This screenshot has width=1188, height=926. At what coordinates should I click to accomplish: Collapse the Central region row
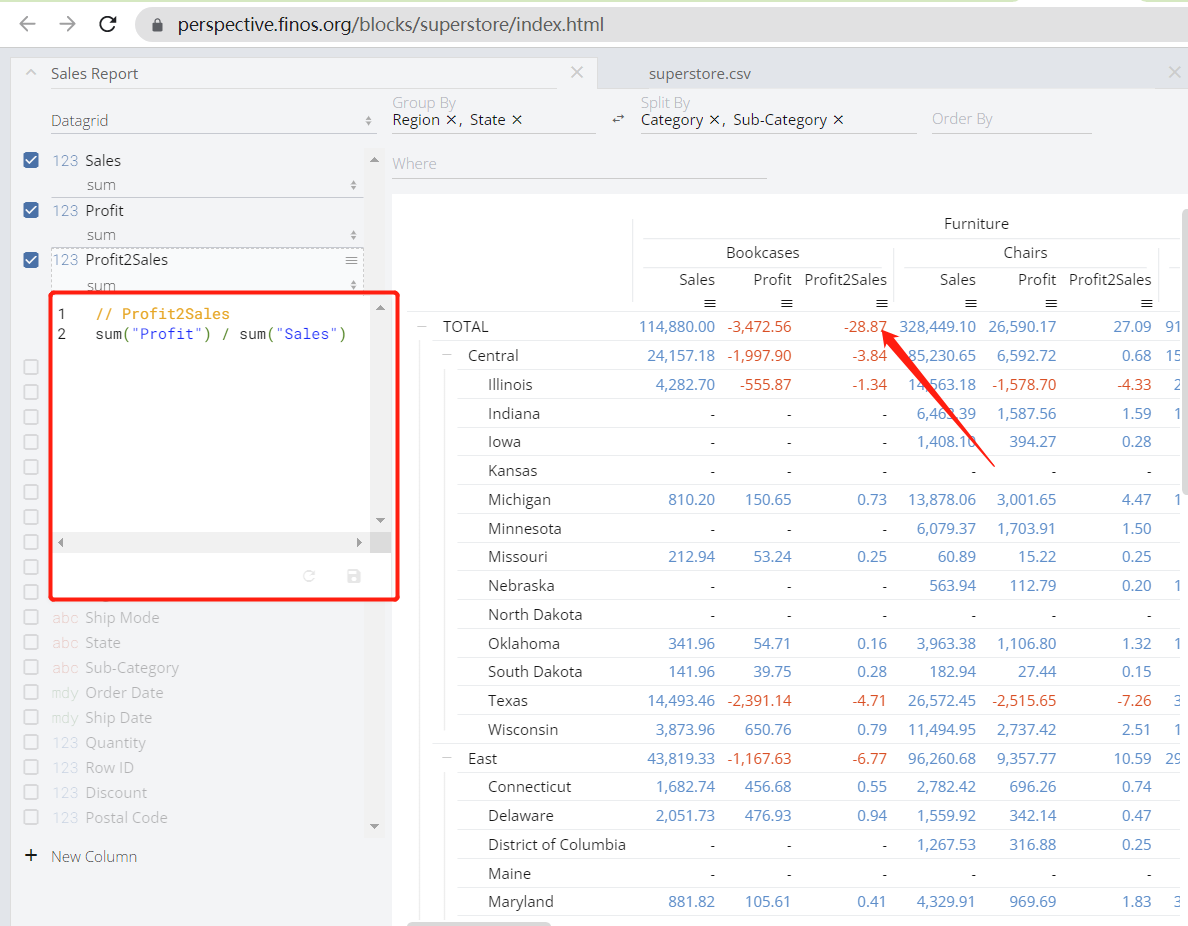point(447,355)
